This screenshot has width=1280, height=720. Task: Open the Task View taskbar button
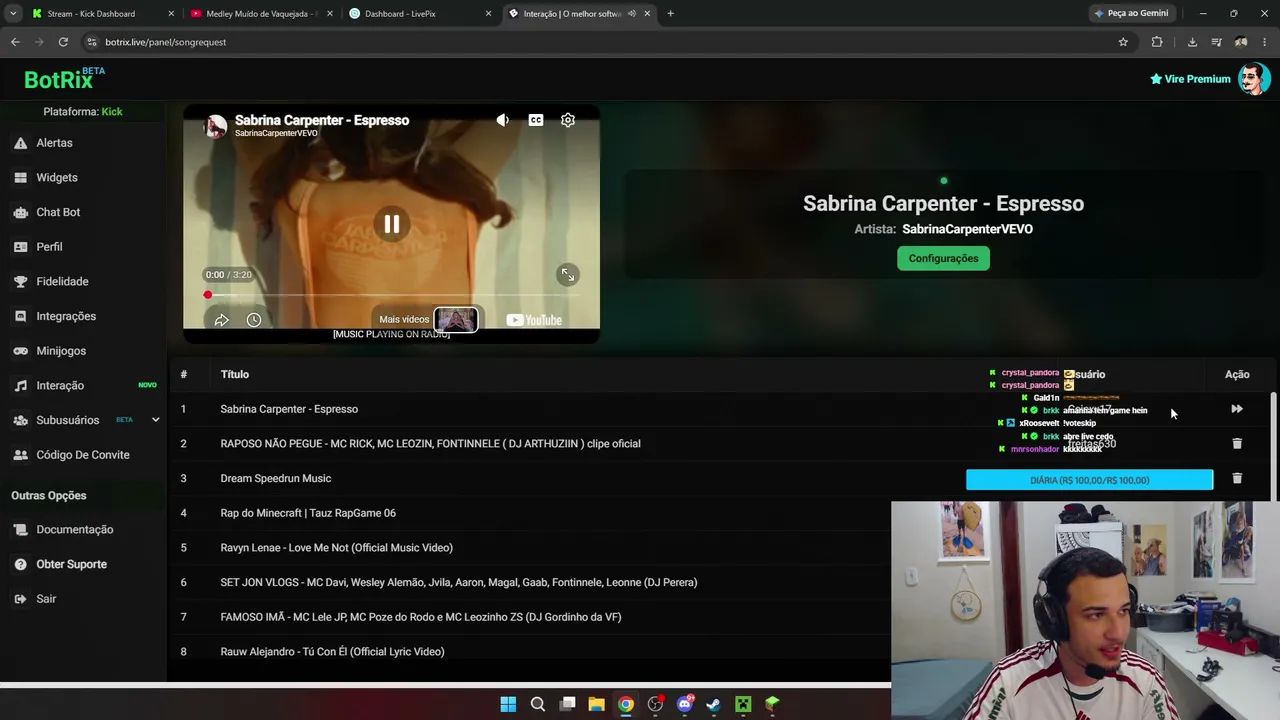click(567, 704)
